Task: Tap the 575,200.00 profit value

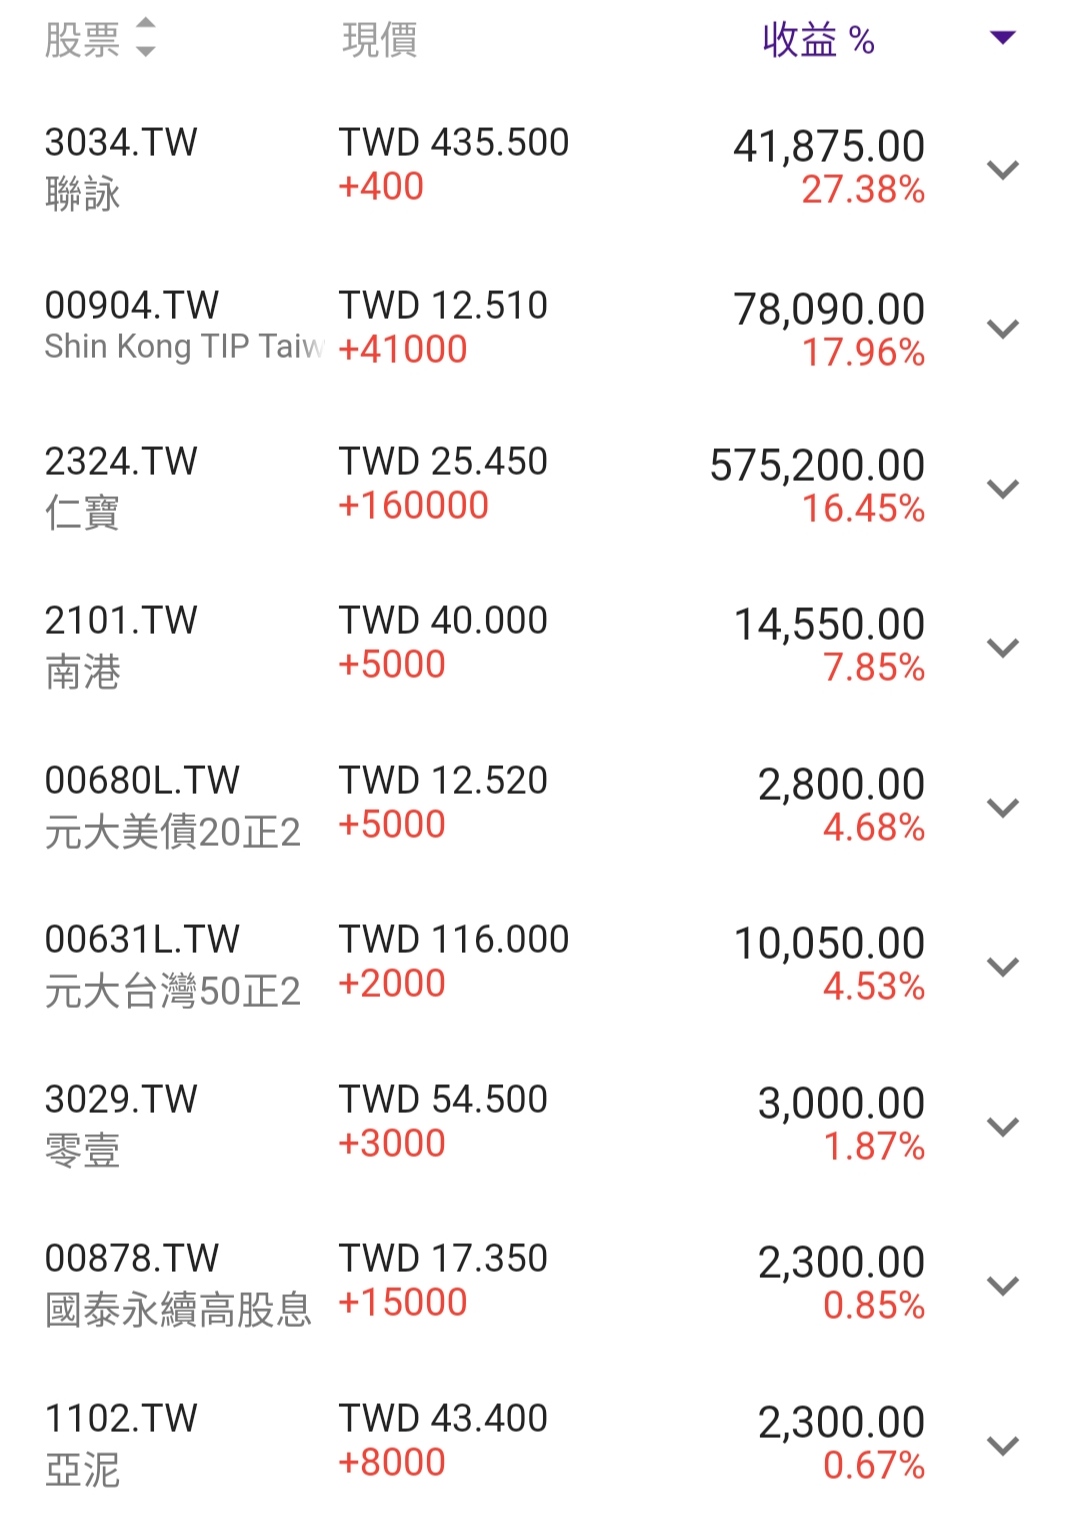Action: coord(817,466)
